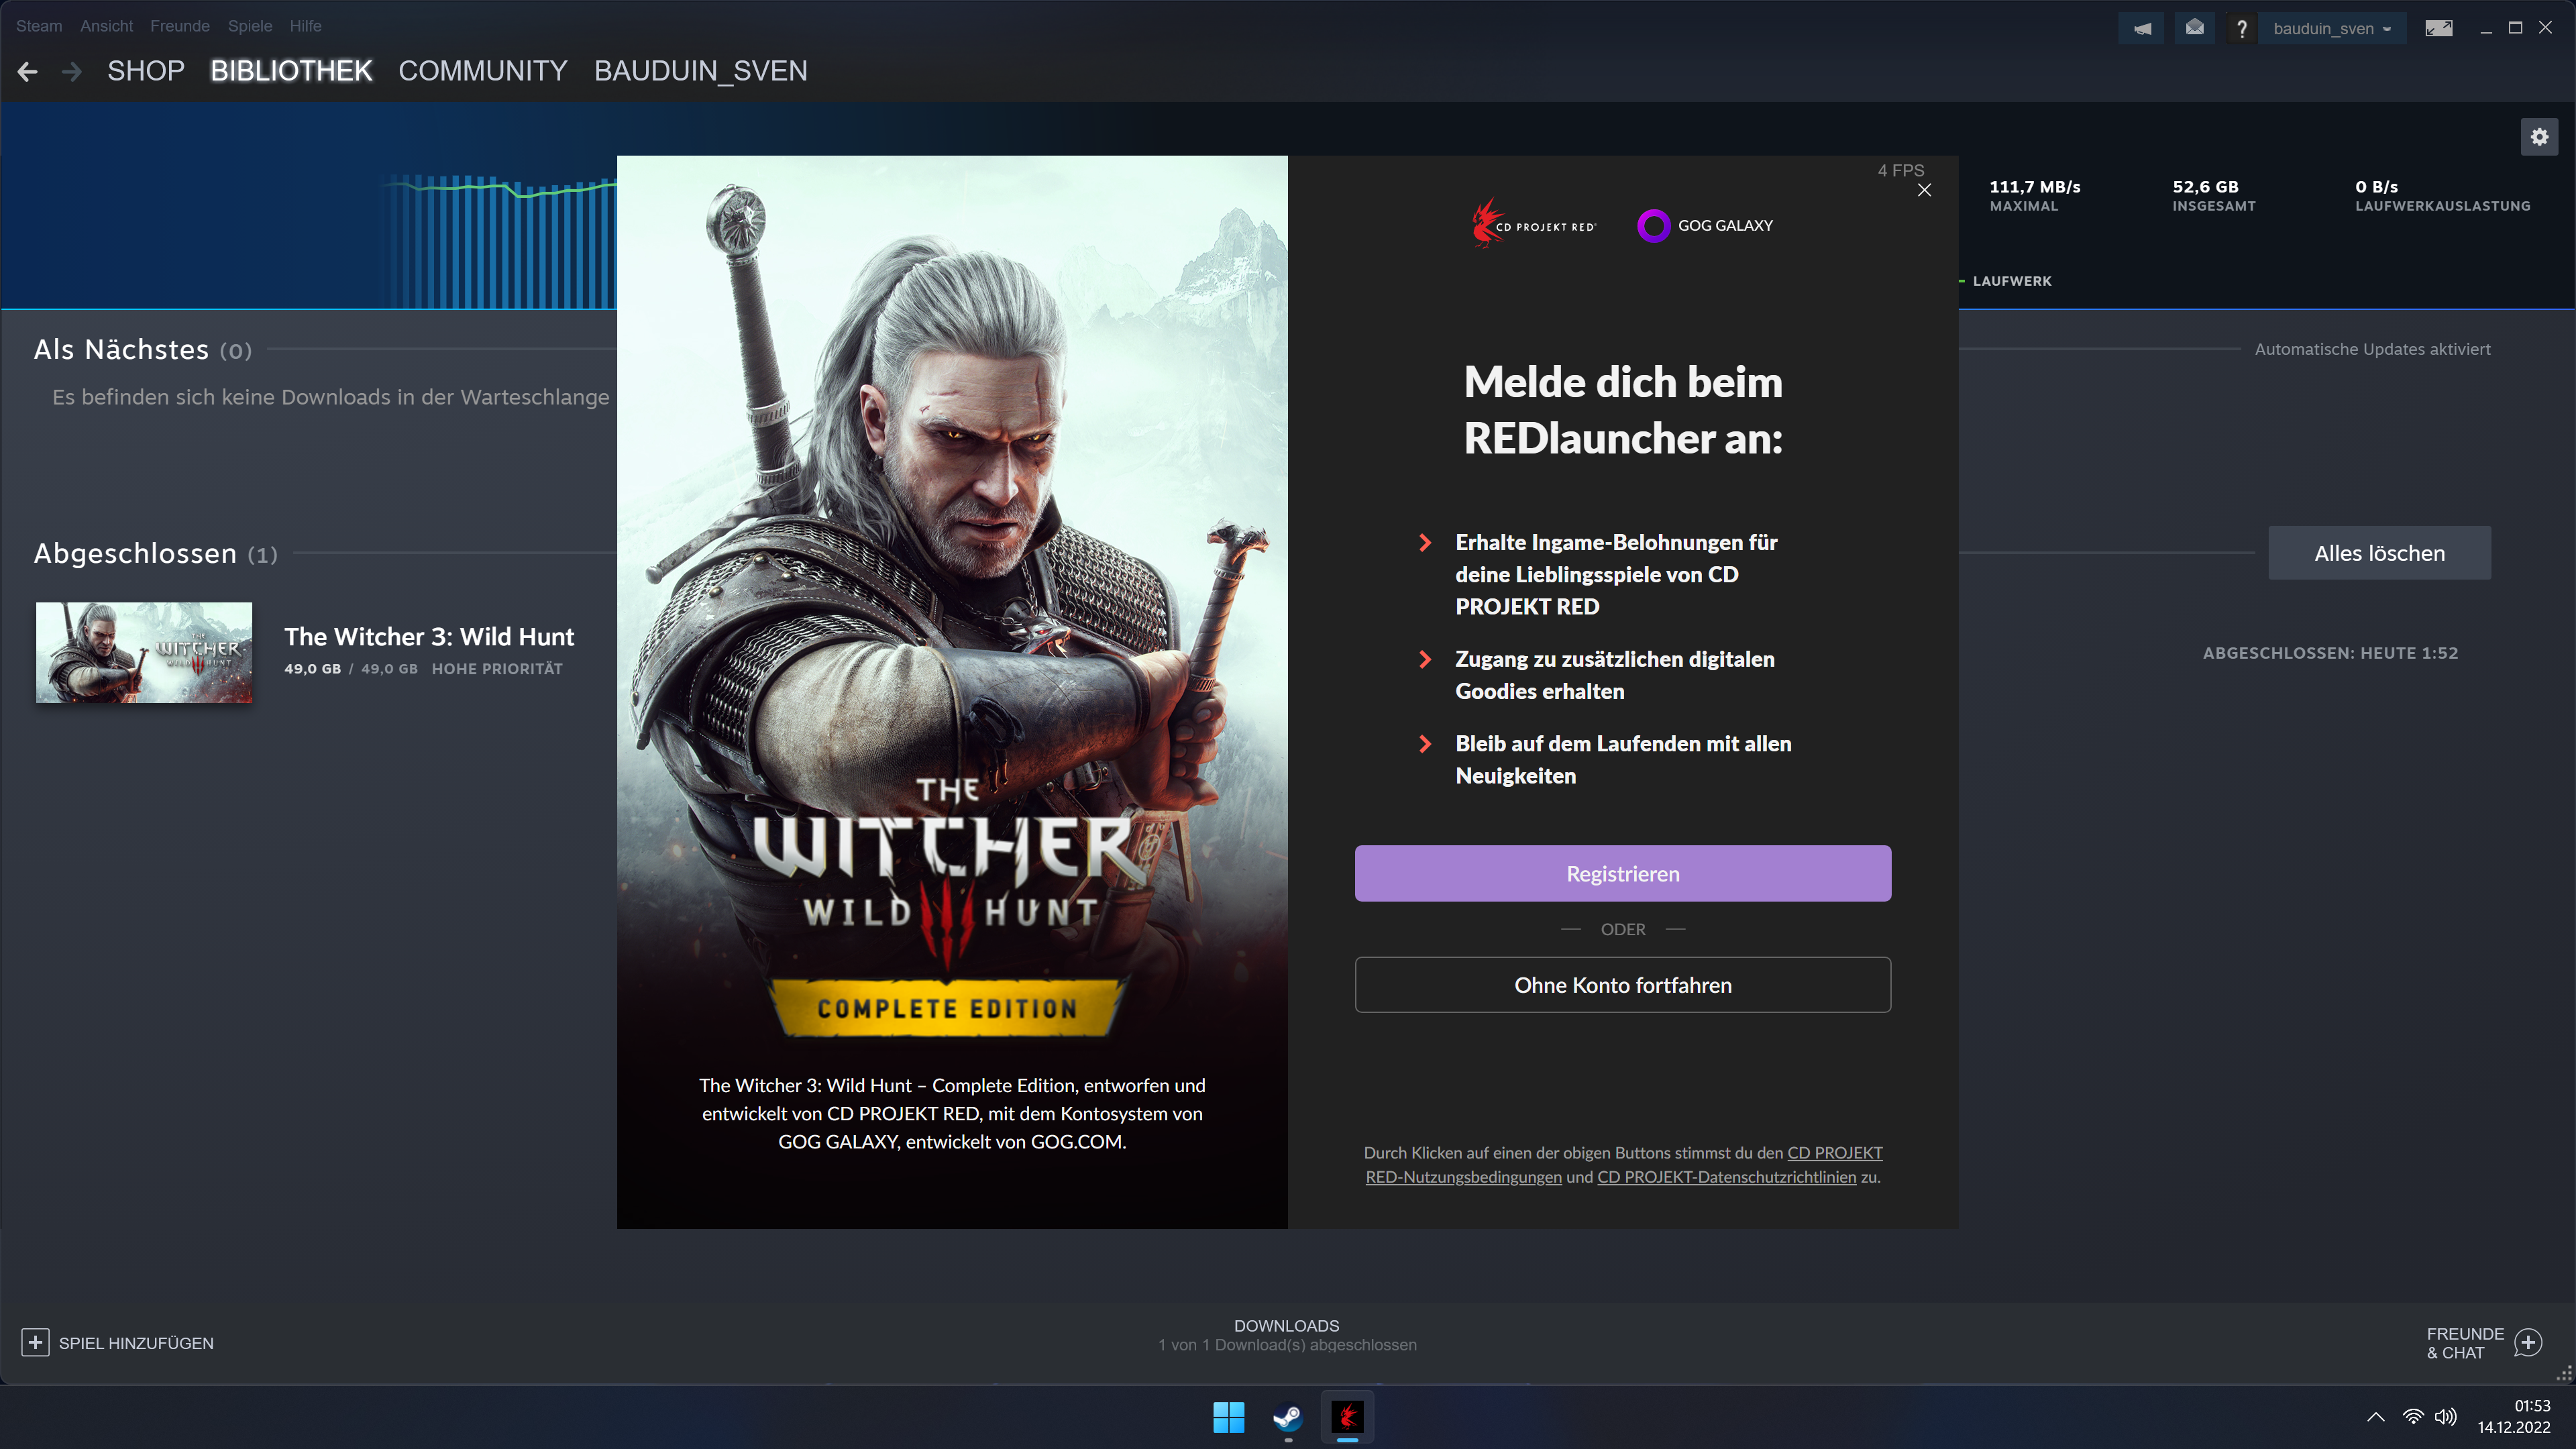Click the download settings gear icon
The width and height of the screenshot is (2576, 1449).
click(2539, 137)
